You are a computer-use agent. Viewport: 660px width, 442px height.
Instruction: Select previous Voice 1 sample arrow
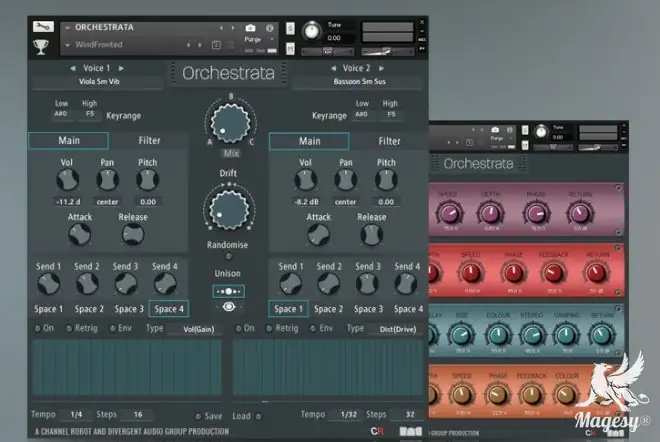pyautogui.click(x=73, y=68)
